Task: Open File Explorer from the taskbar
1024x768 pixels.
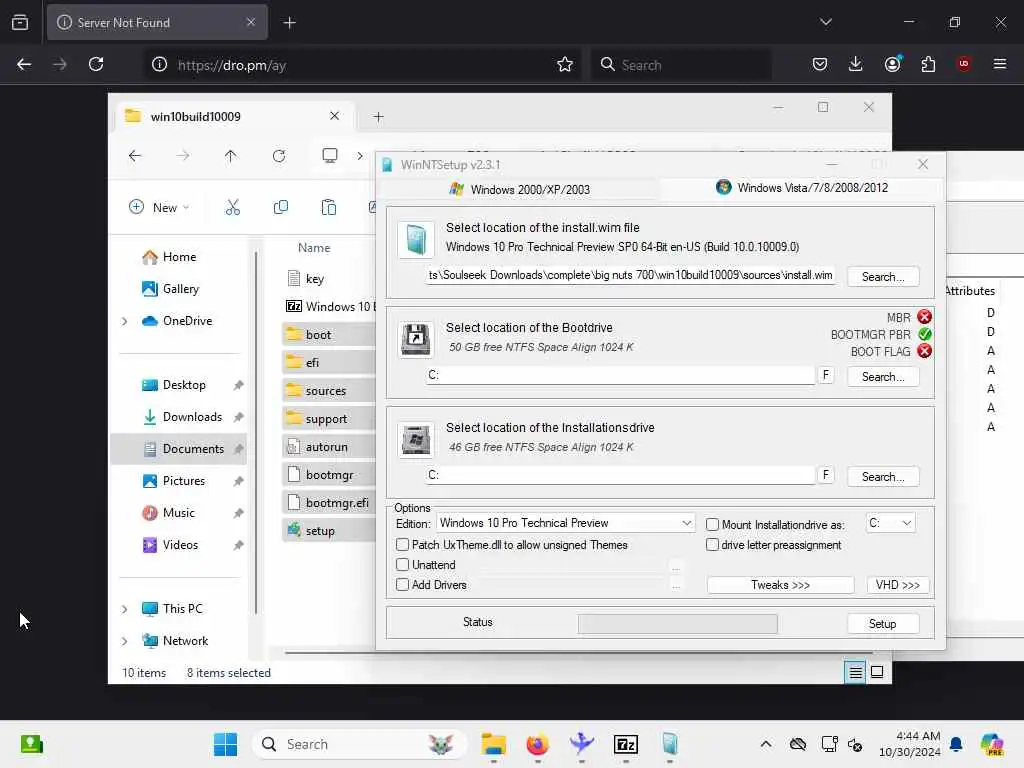Action: click(x=493, y=744)
